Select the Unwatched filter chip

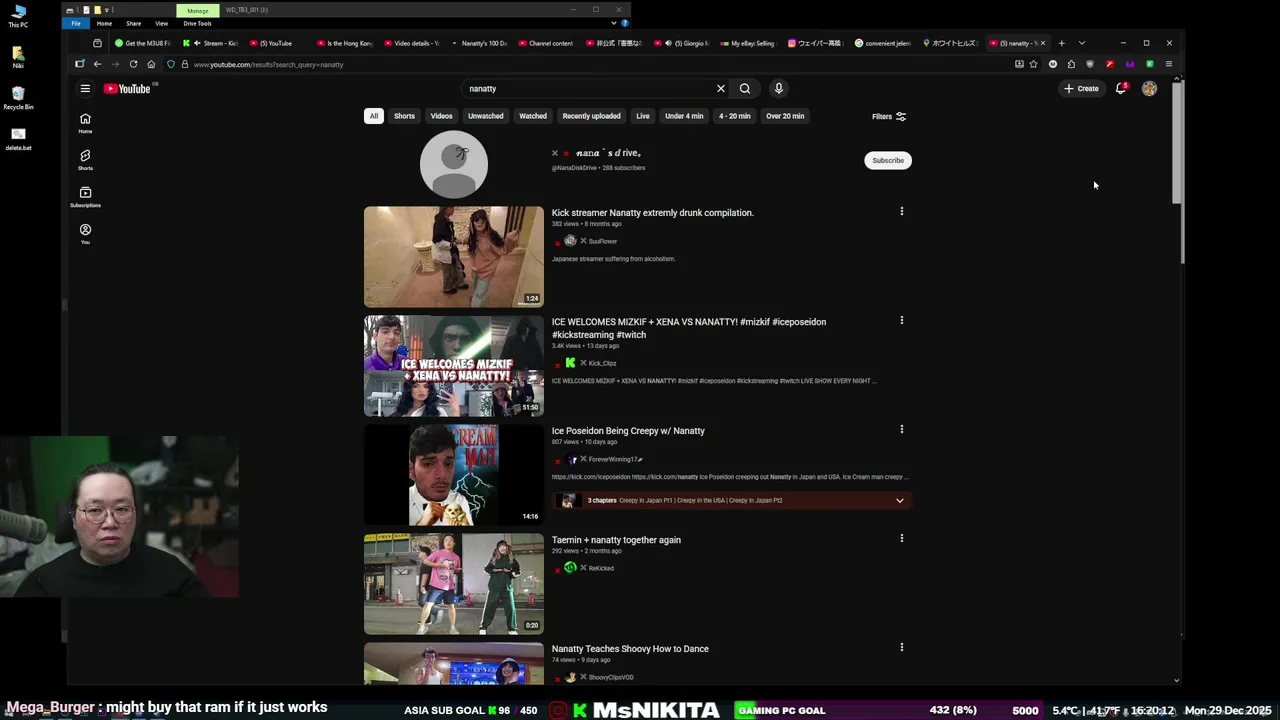tap(486, 116)
